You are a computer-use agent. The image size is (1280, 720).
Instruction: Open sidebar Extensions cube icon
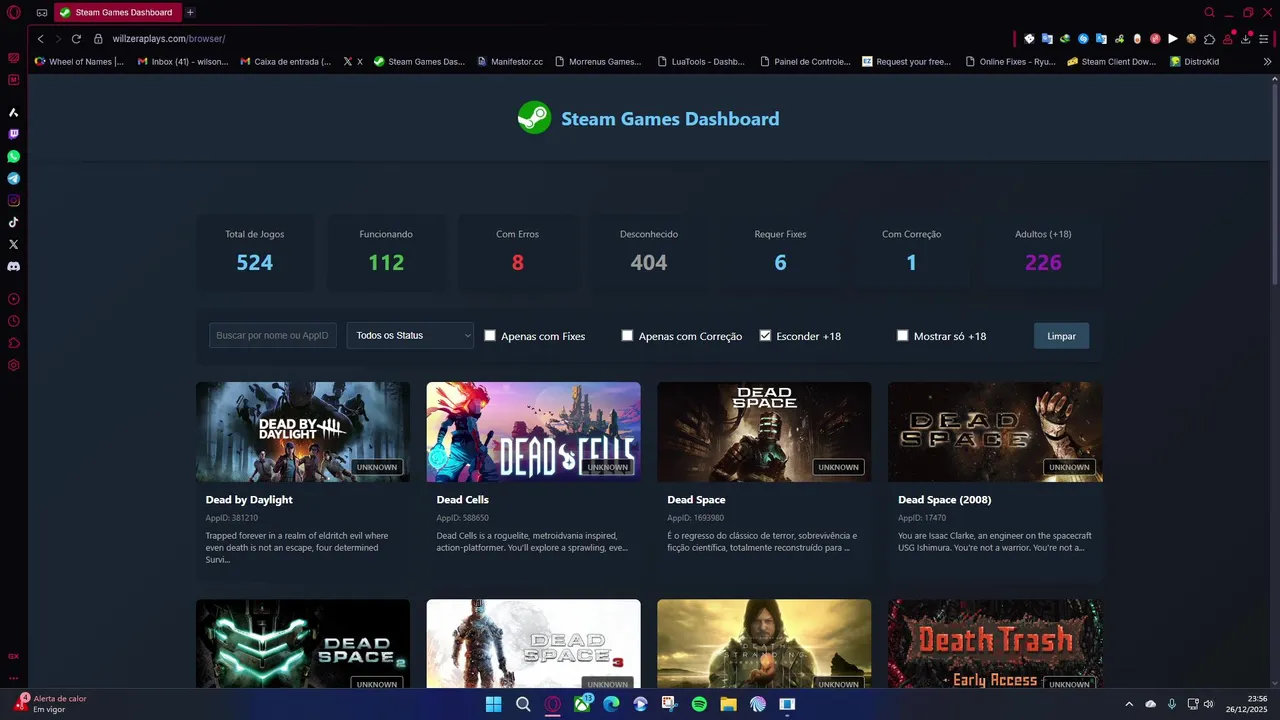14,343
